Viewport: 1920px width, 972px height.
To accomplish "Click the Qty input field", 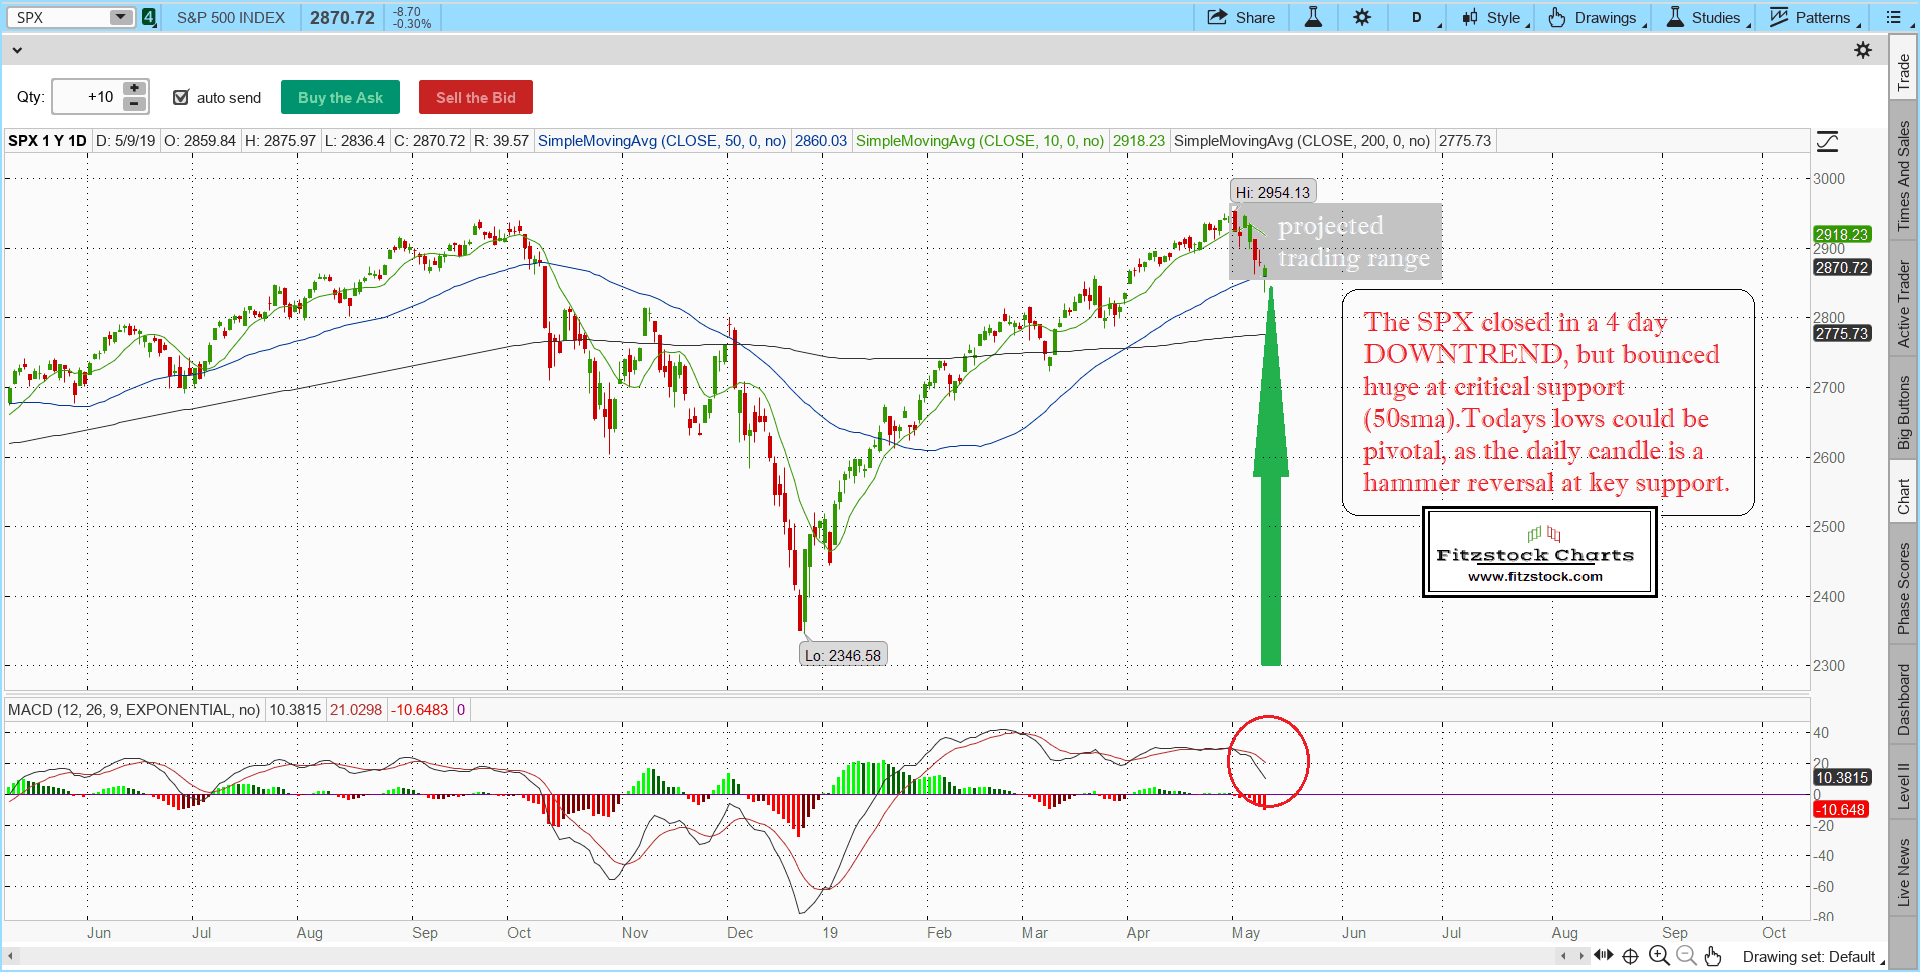I will pyautogui.click(x=87, y=97).
